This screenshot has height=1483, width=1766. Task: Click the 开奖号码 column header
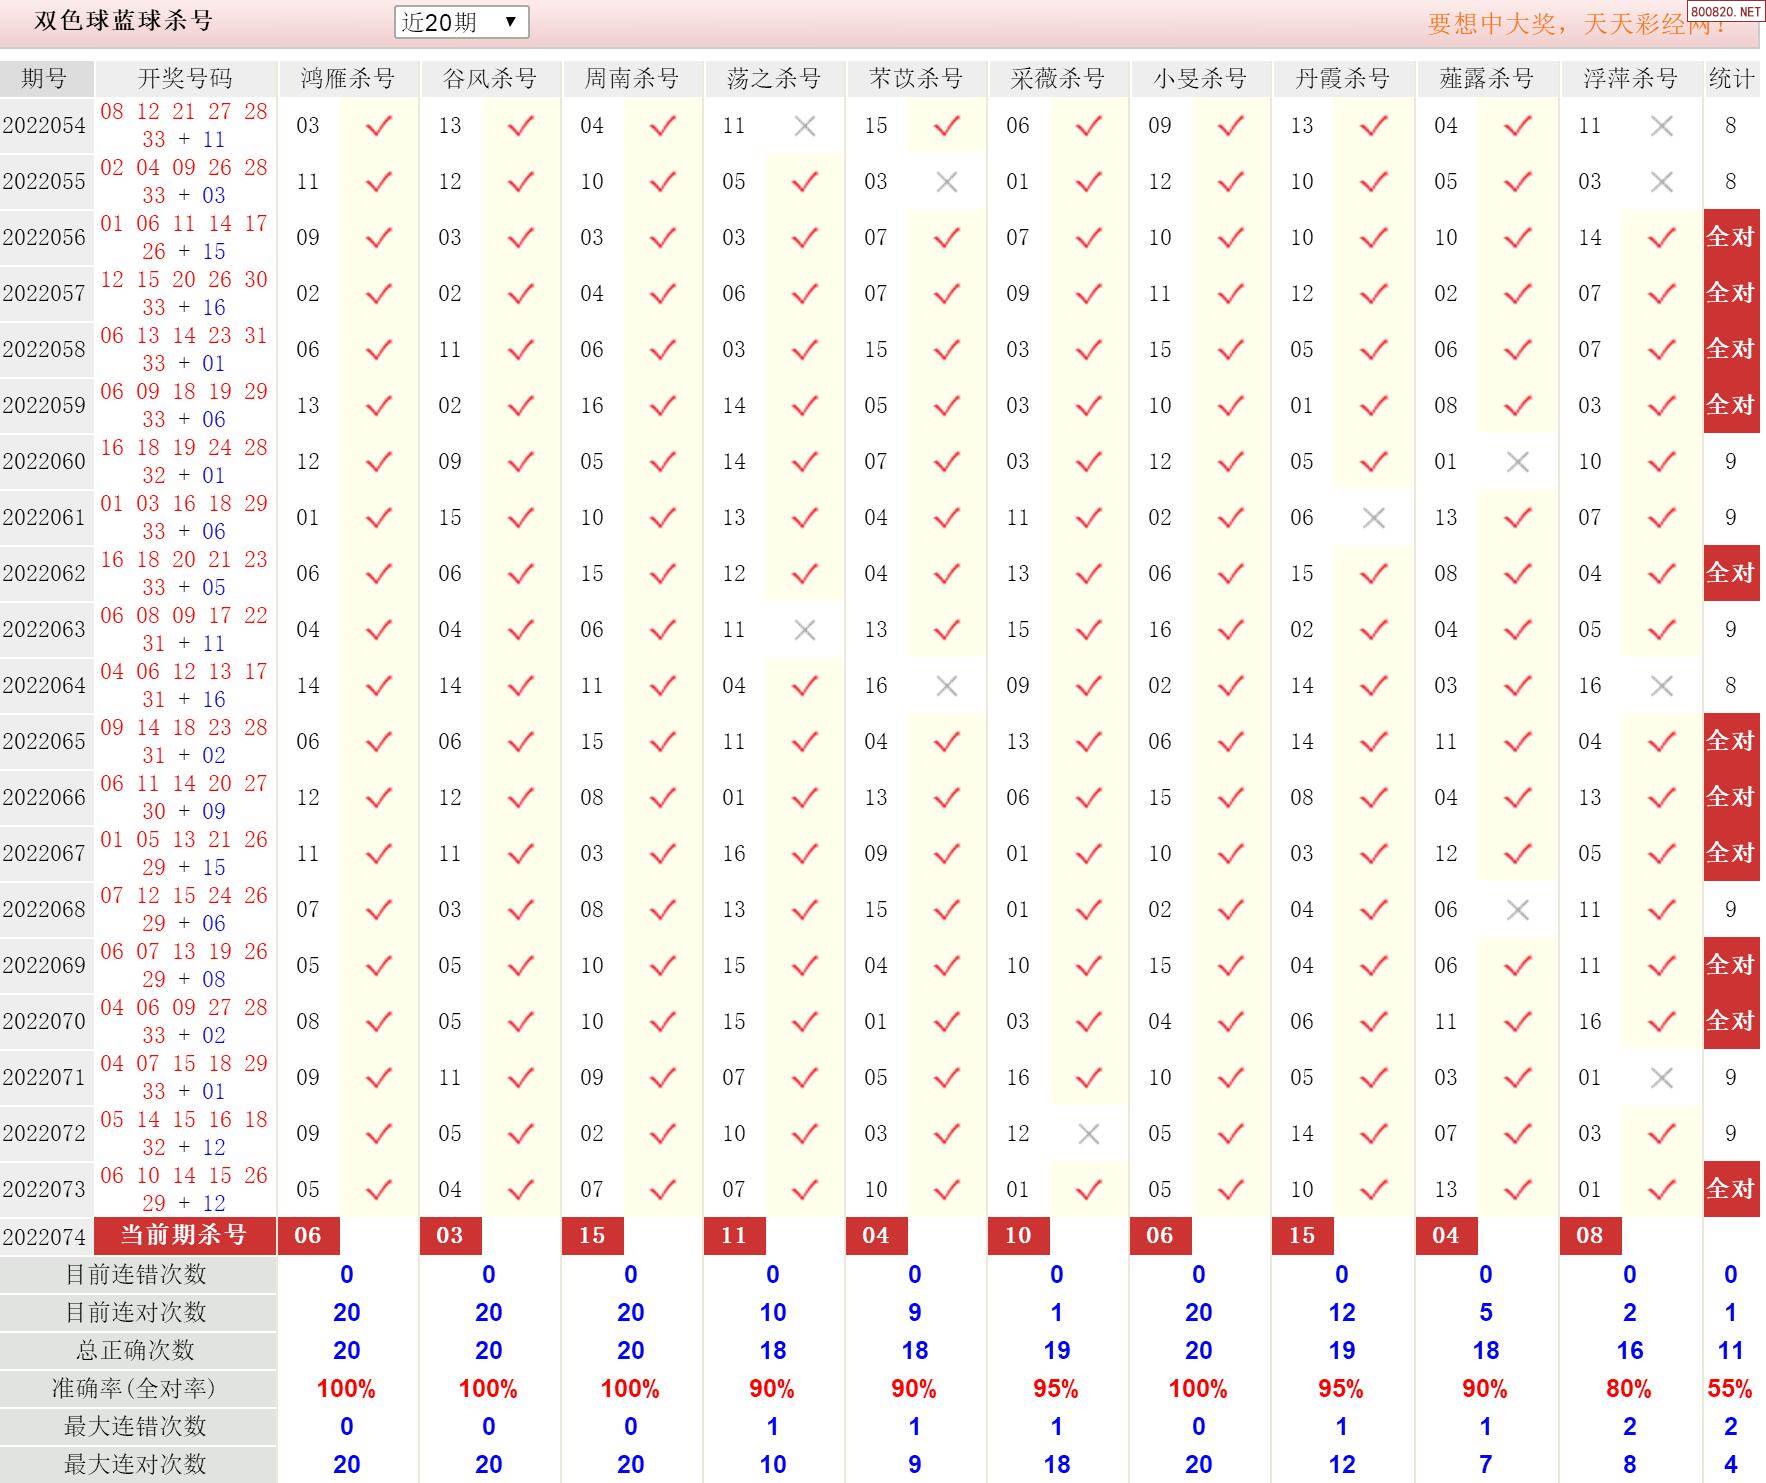(x=185, y=78)
